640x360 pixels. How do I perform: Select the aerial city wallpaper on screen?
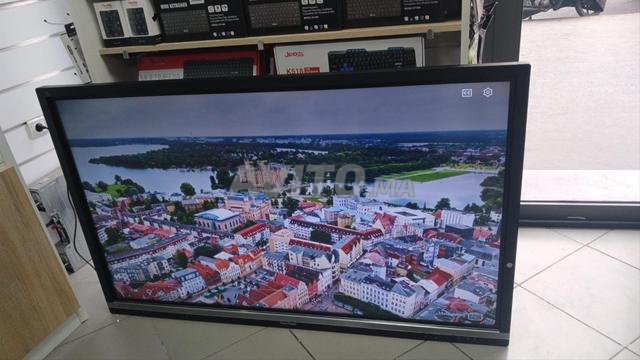pos(286,204)
